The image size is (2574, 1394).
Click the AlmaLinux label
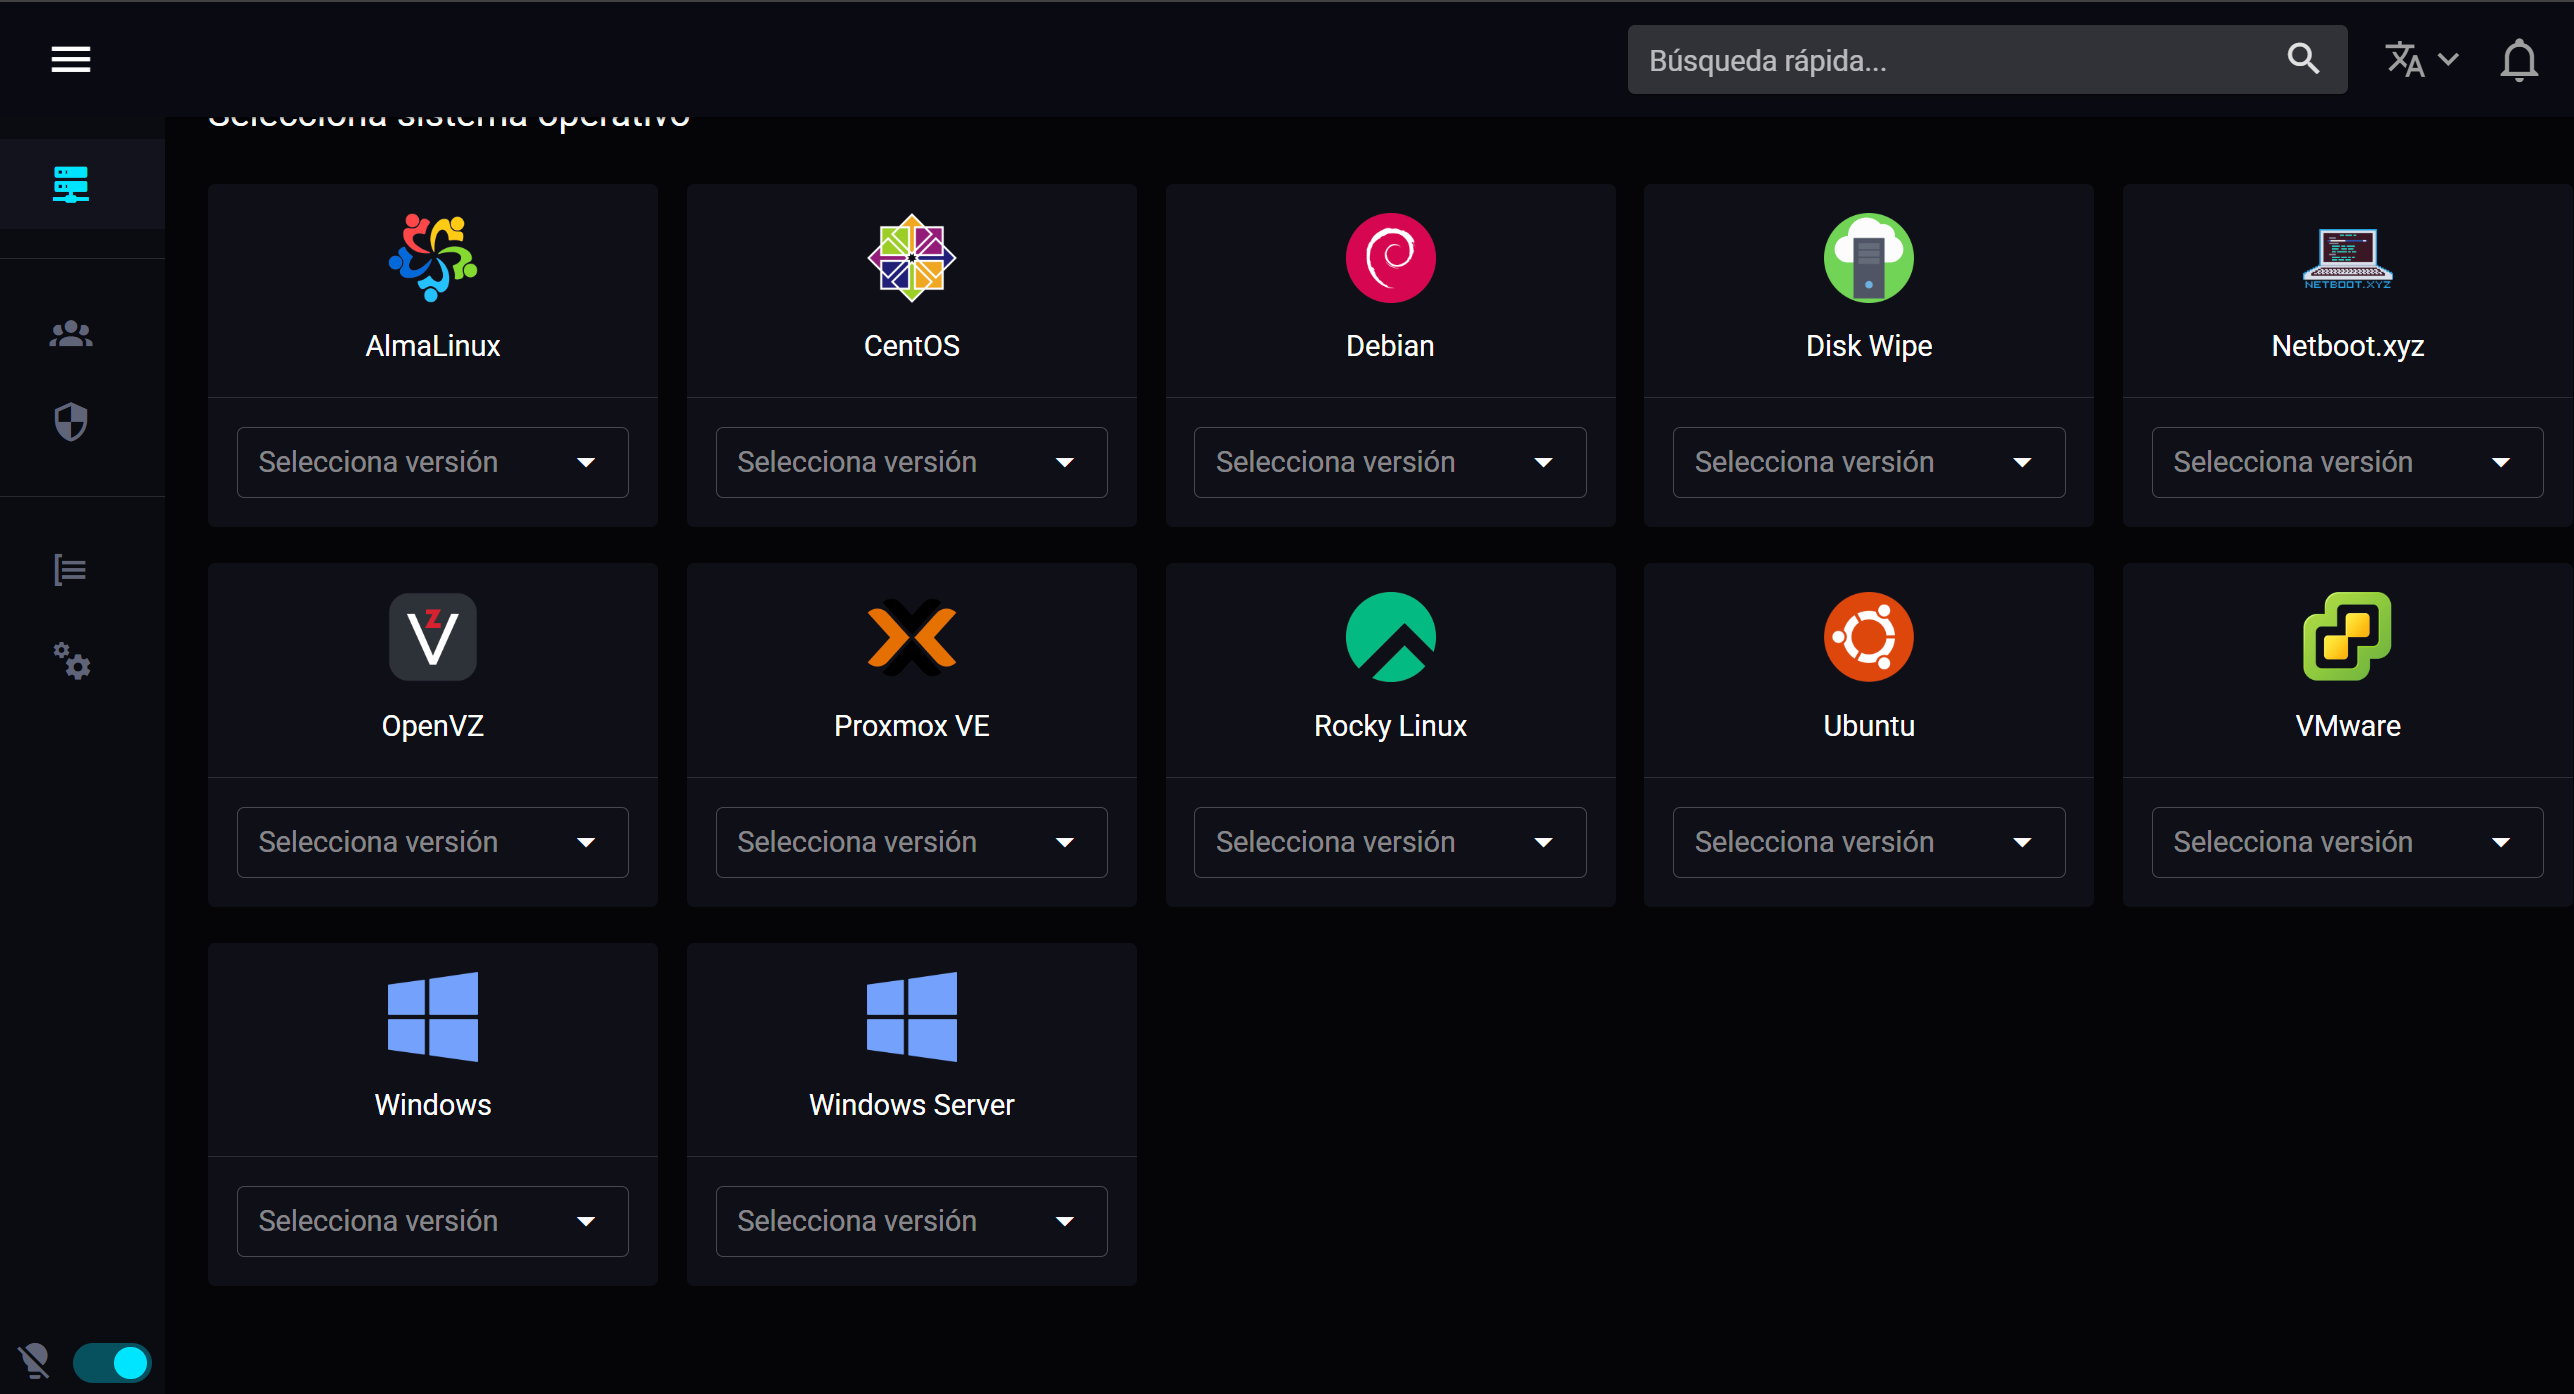pos(433,346)
